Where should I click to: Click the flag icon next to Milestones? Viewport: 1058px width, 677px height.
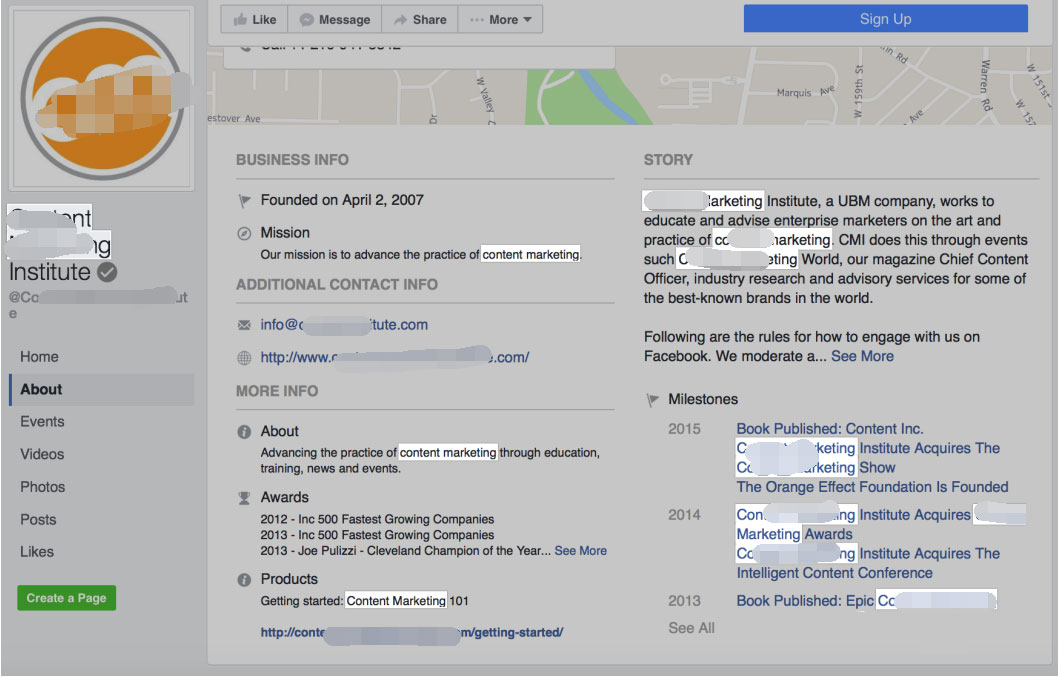(x=653, y=400)
